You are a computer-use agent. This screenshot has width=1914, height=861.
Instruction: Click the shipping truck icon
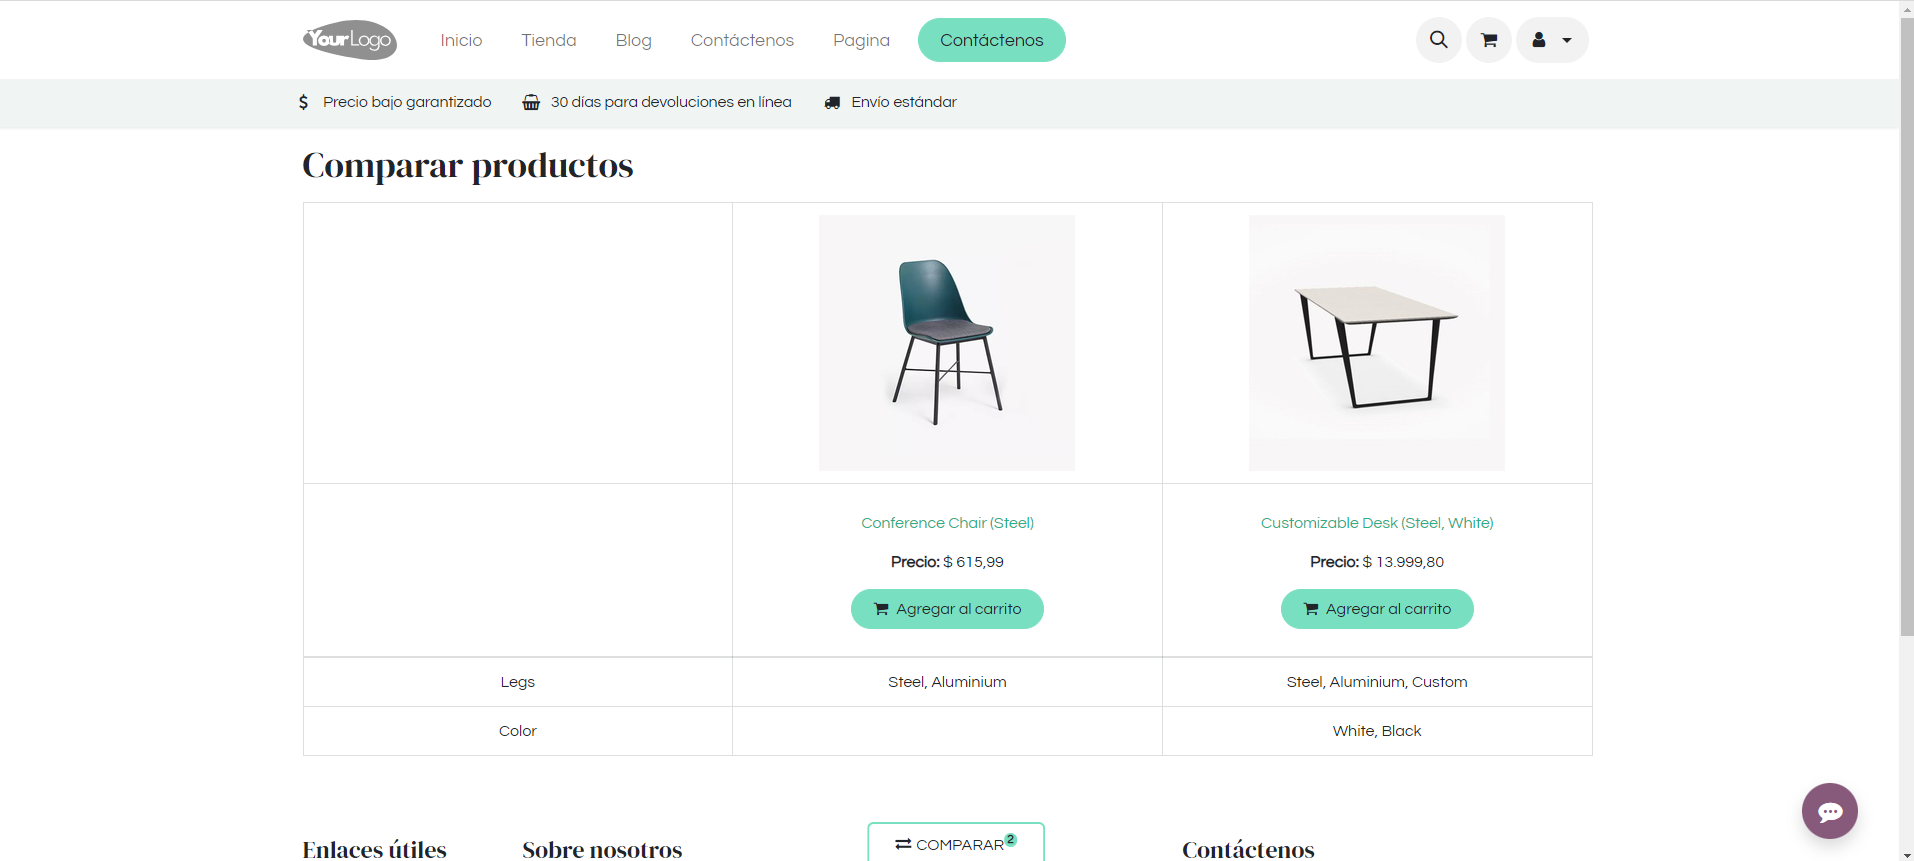point(832,102)
